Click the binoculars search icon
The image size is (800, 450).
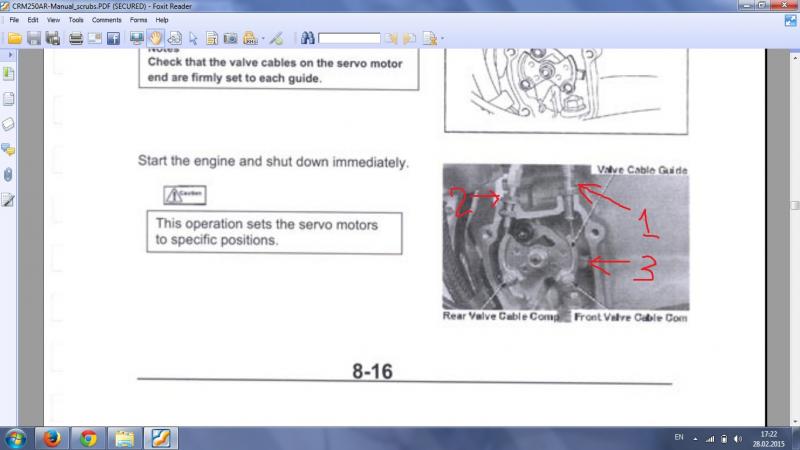(307, 38)
